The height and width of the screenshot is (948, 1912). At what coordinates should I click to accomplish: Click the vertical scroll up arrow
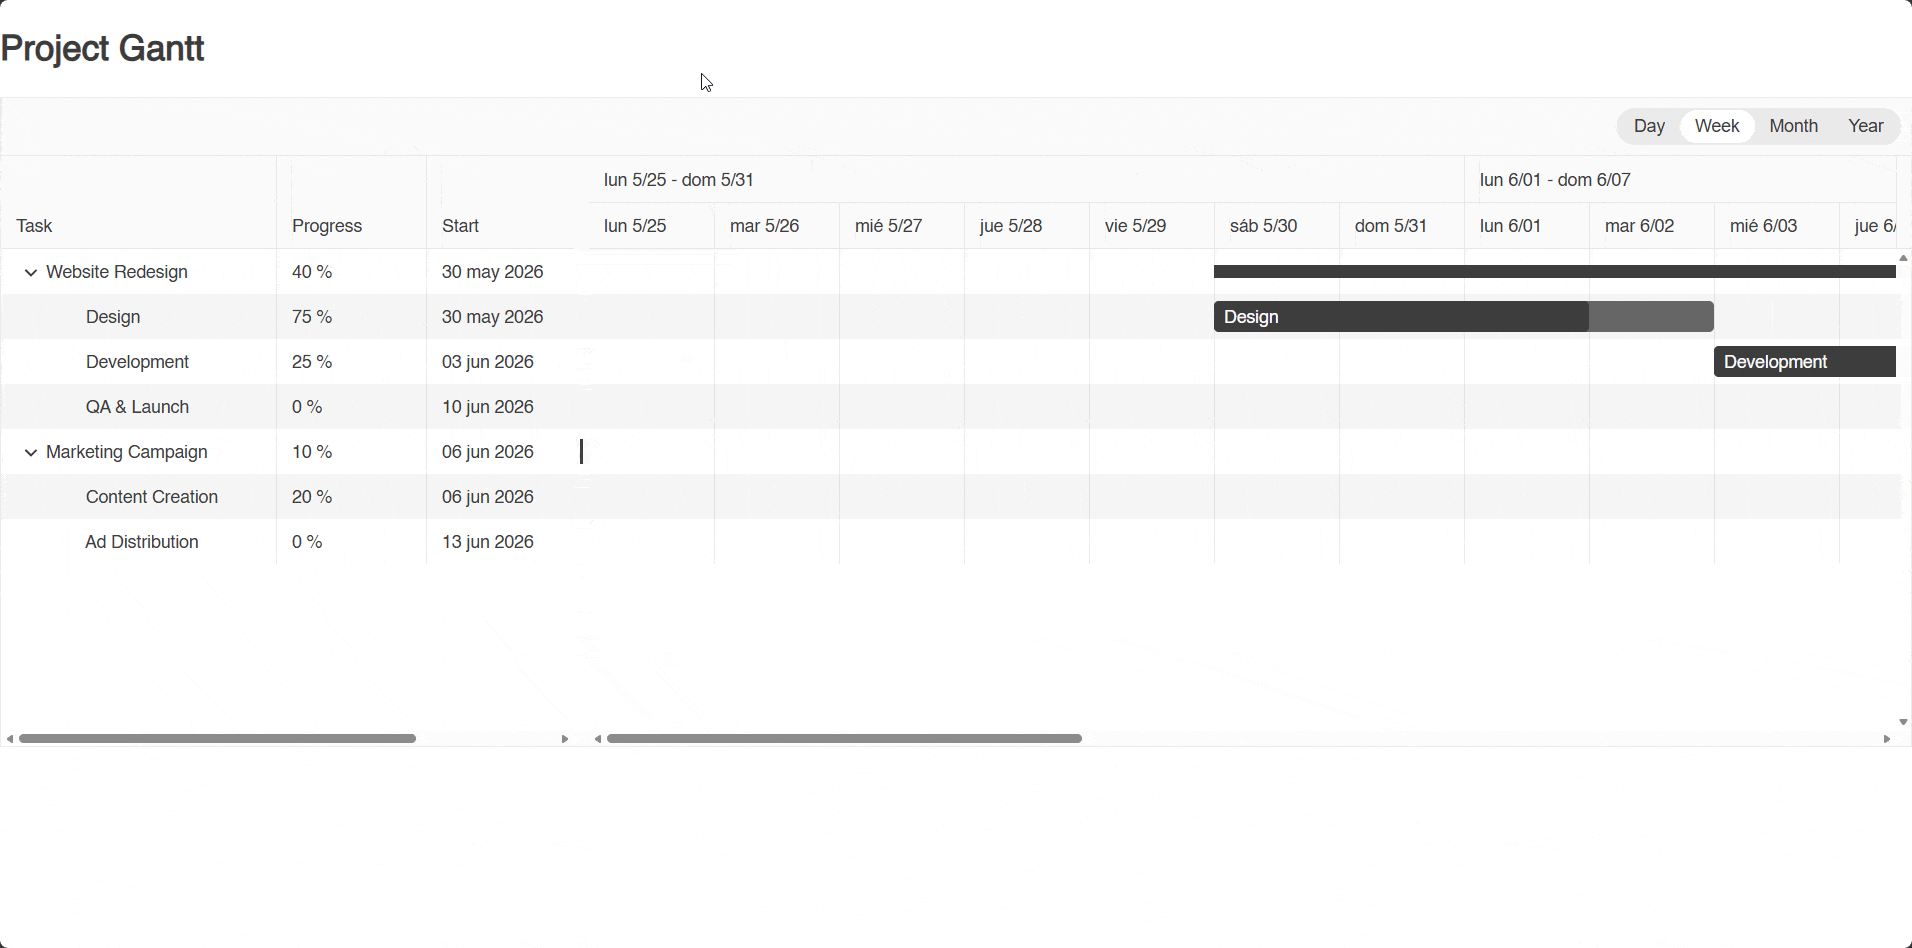pos(1903,258)
